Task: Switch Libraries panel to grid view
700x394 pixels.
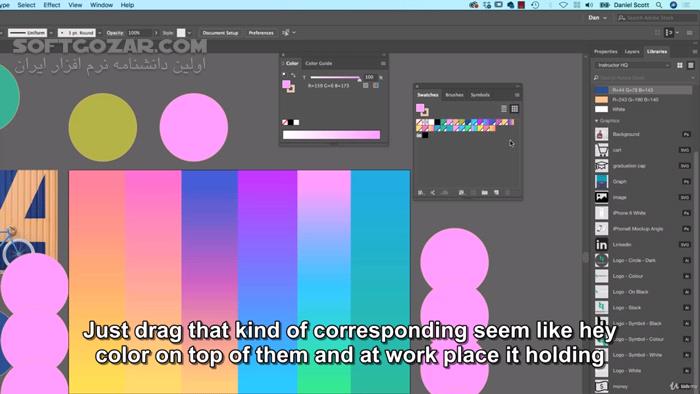Action: click(680, 65)
